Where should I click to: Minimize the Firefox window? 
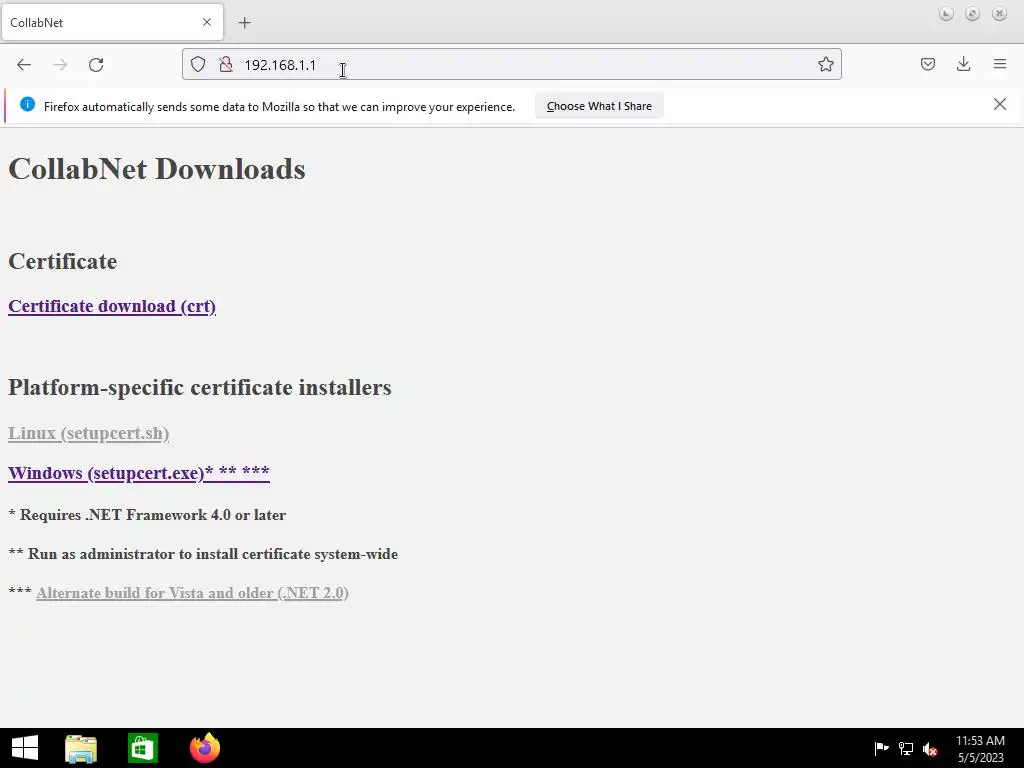946,14
